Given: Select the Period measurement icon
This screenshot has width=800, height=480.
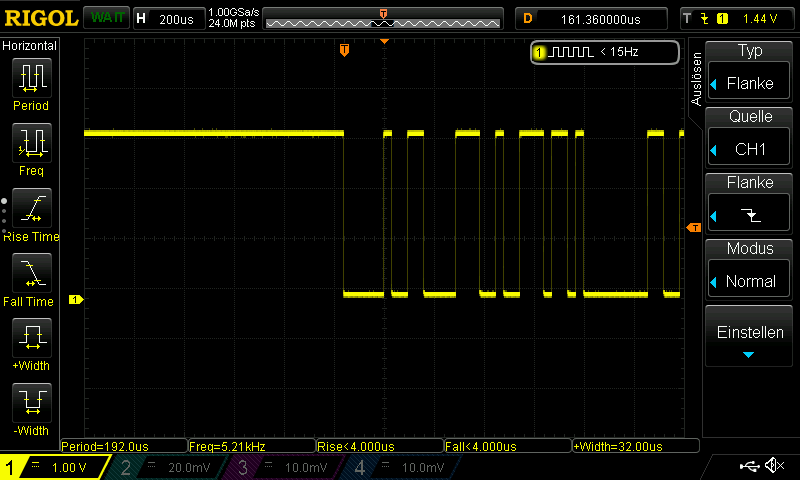Looking at the screenshot, I should click(x=31, y=78).
